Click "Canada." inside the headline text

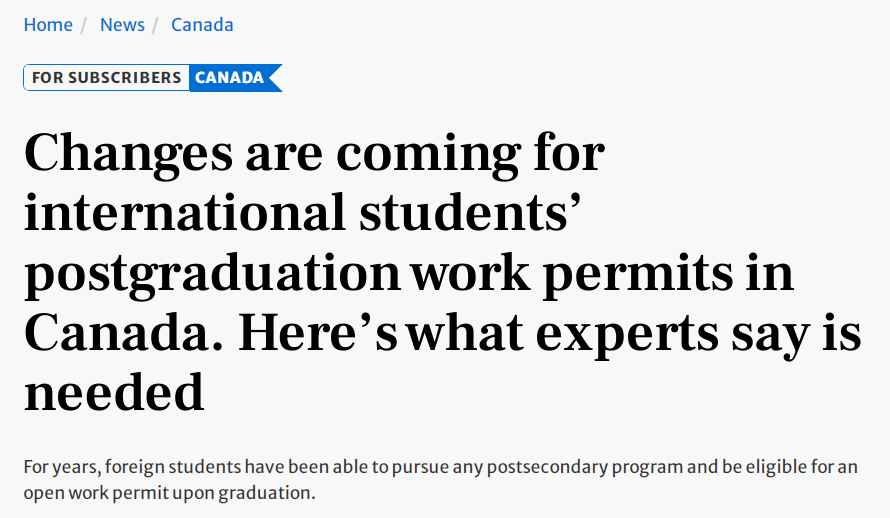[124, 333]
